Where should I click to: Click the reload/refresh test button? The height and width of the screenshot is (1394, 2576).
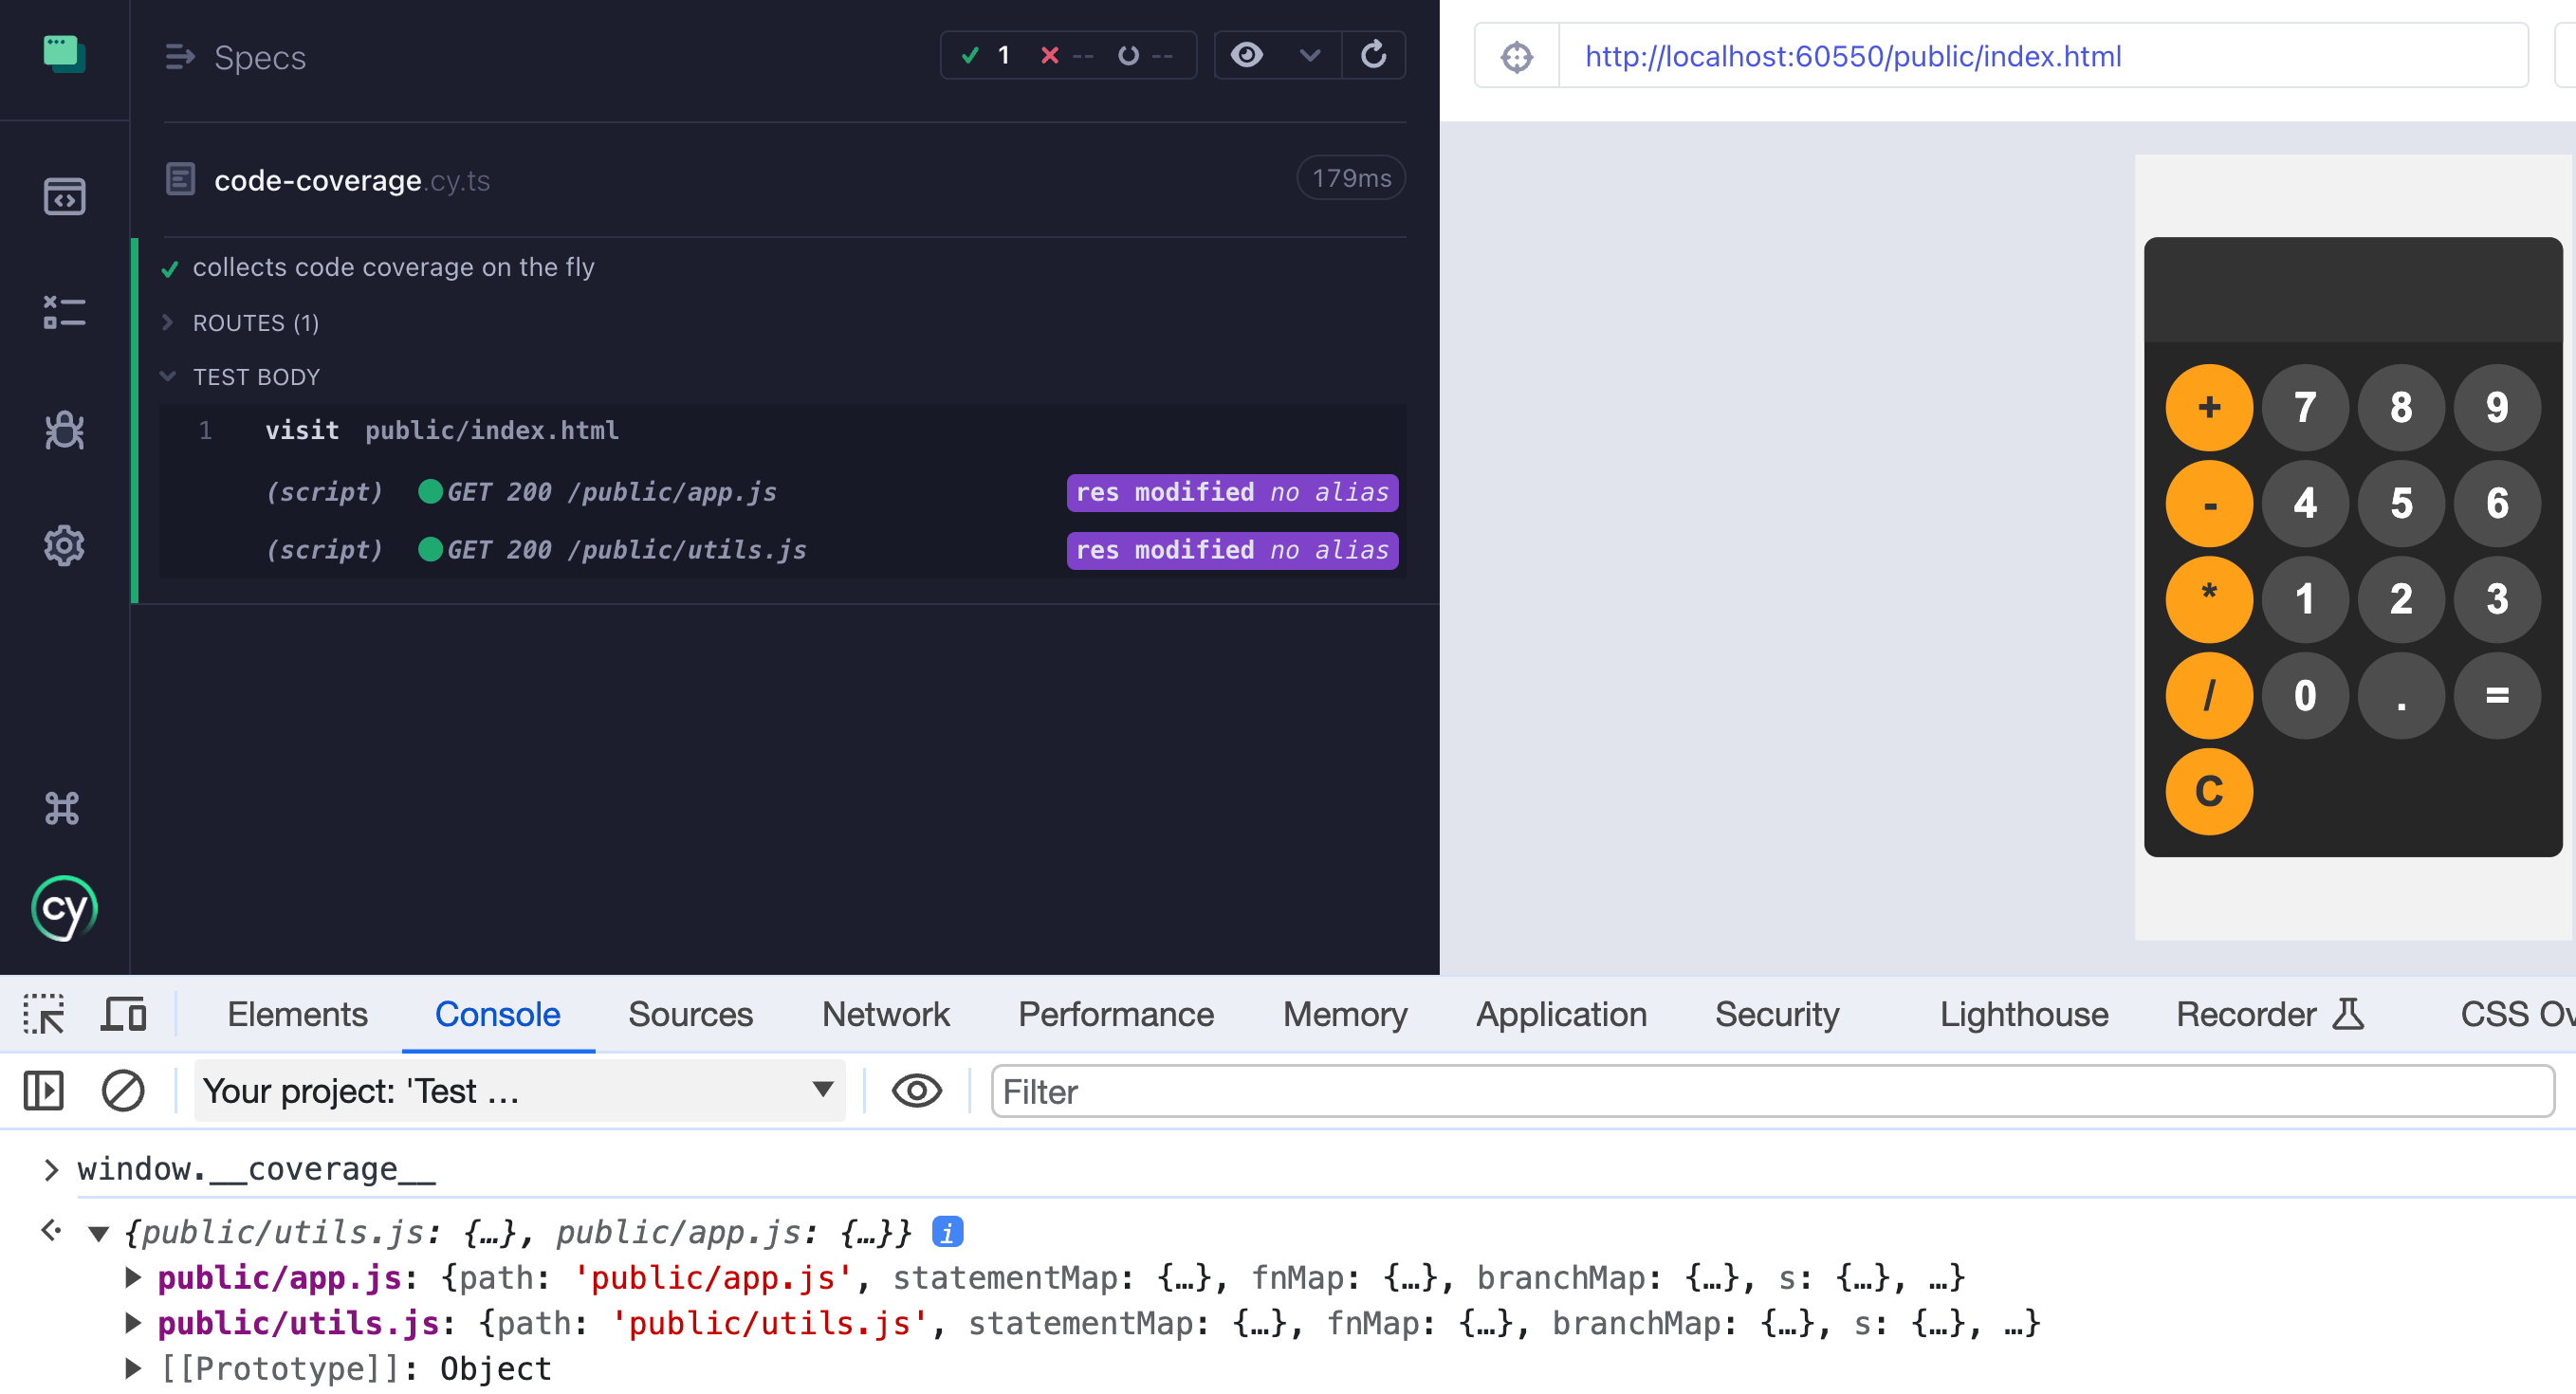click(1373, 57)
